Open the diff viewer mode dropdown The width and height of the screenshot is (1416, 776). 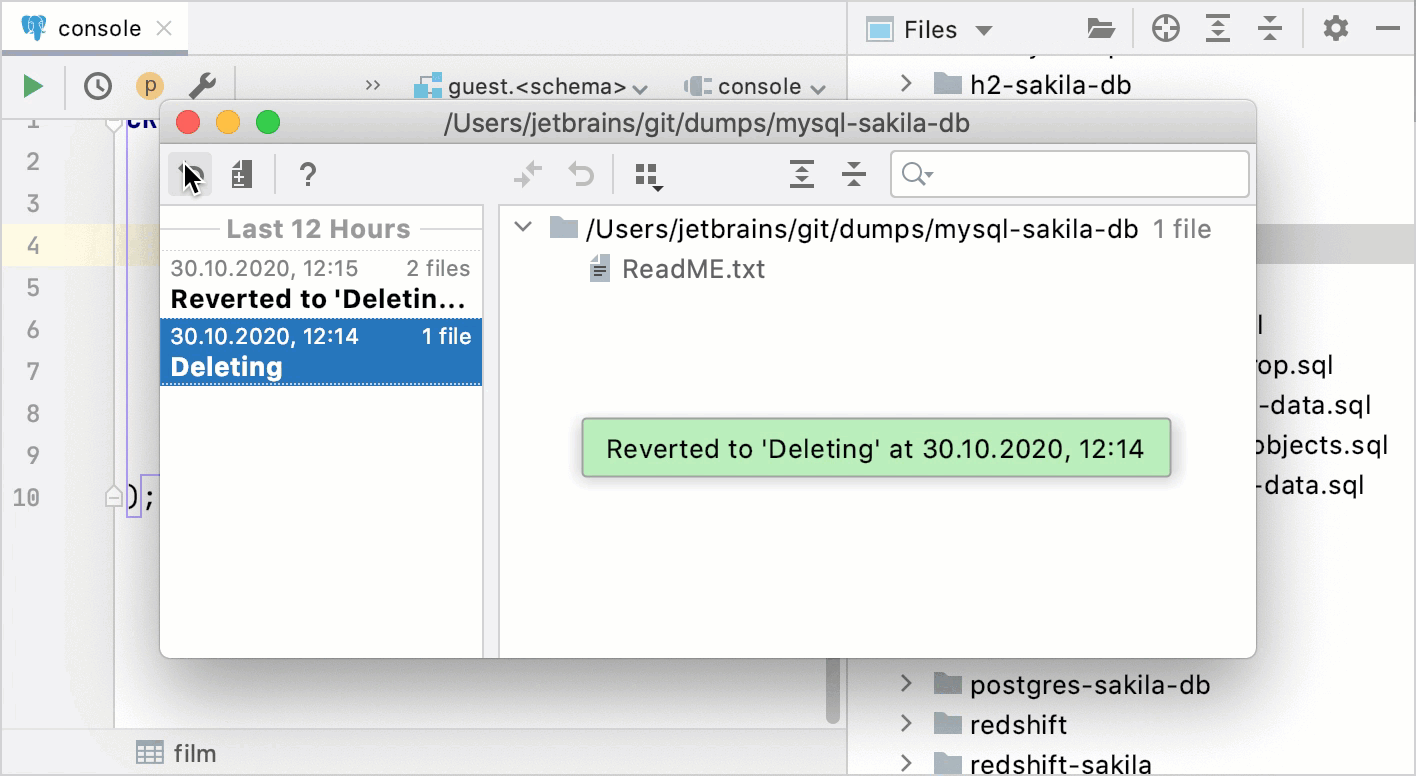coord(647,174)
